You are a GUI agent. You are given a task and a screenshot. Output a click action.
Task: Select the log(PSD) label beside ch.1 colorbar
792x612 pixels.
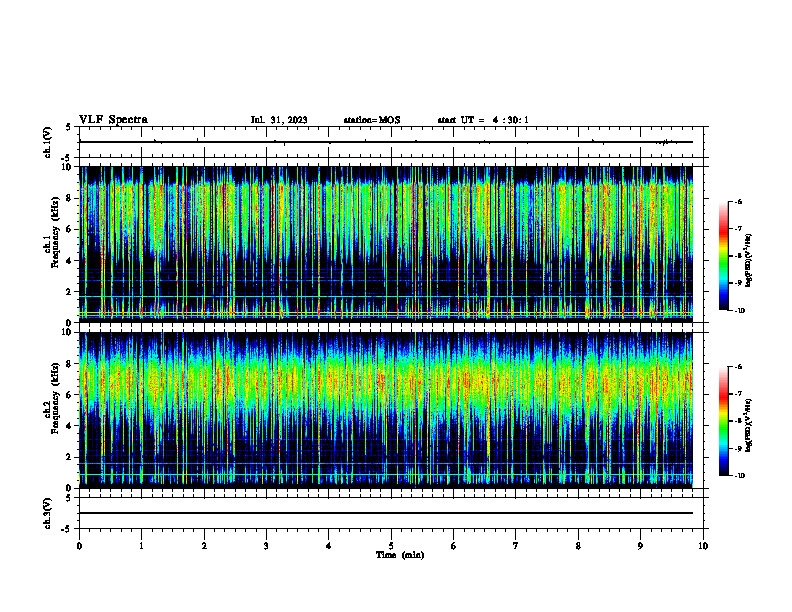(x=749, y=261)
